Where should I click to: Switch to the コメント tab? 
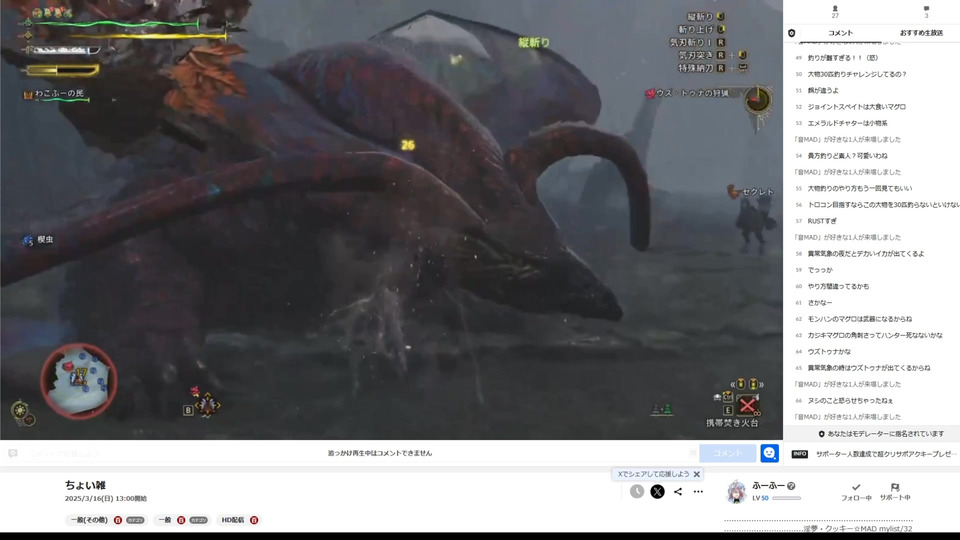tap(840, 33)
